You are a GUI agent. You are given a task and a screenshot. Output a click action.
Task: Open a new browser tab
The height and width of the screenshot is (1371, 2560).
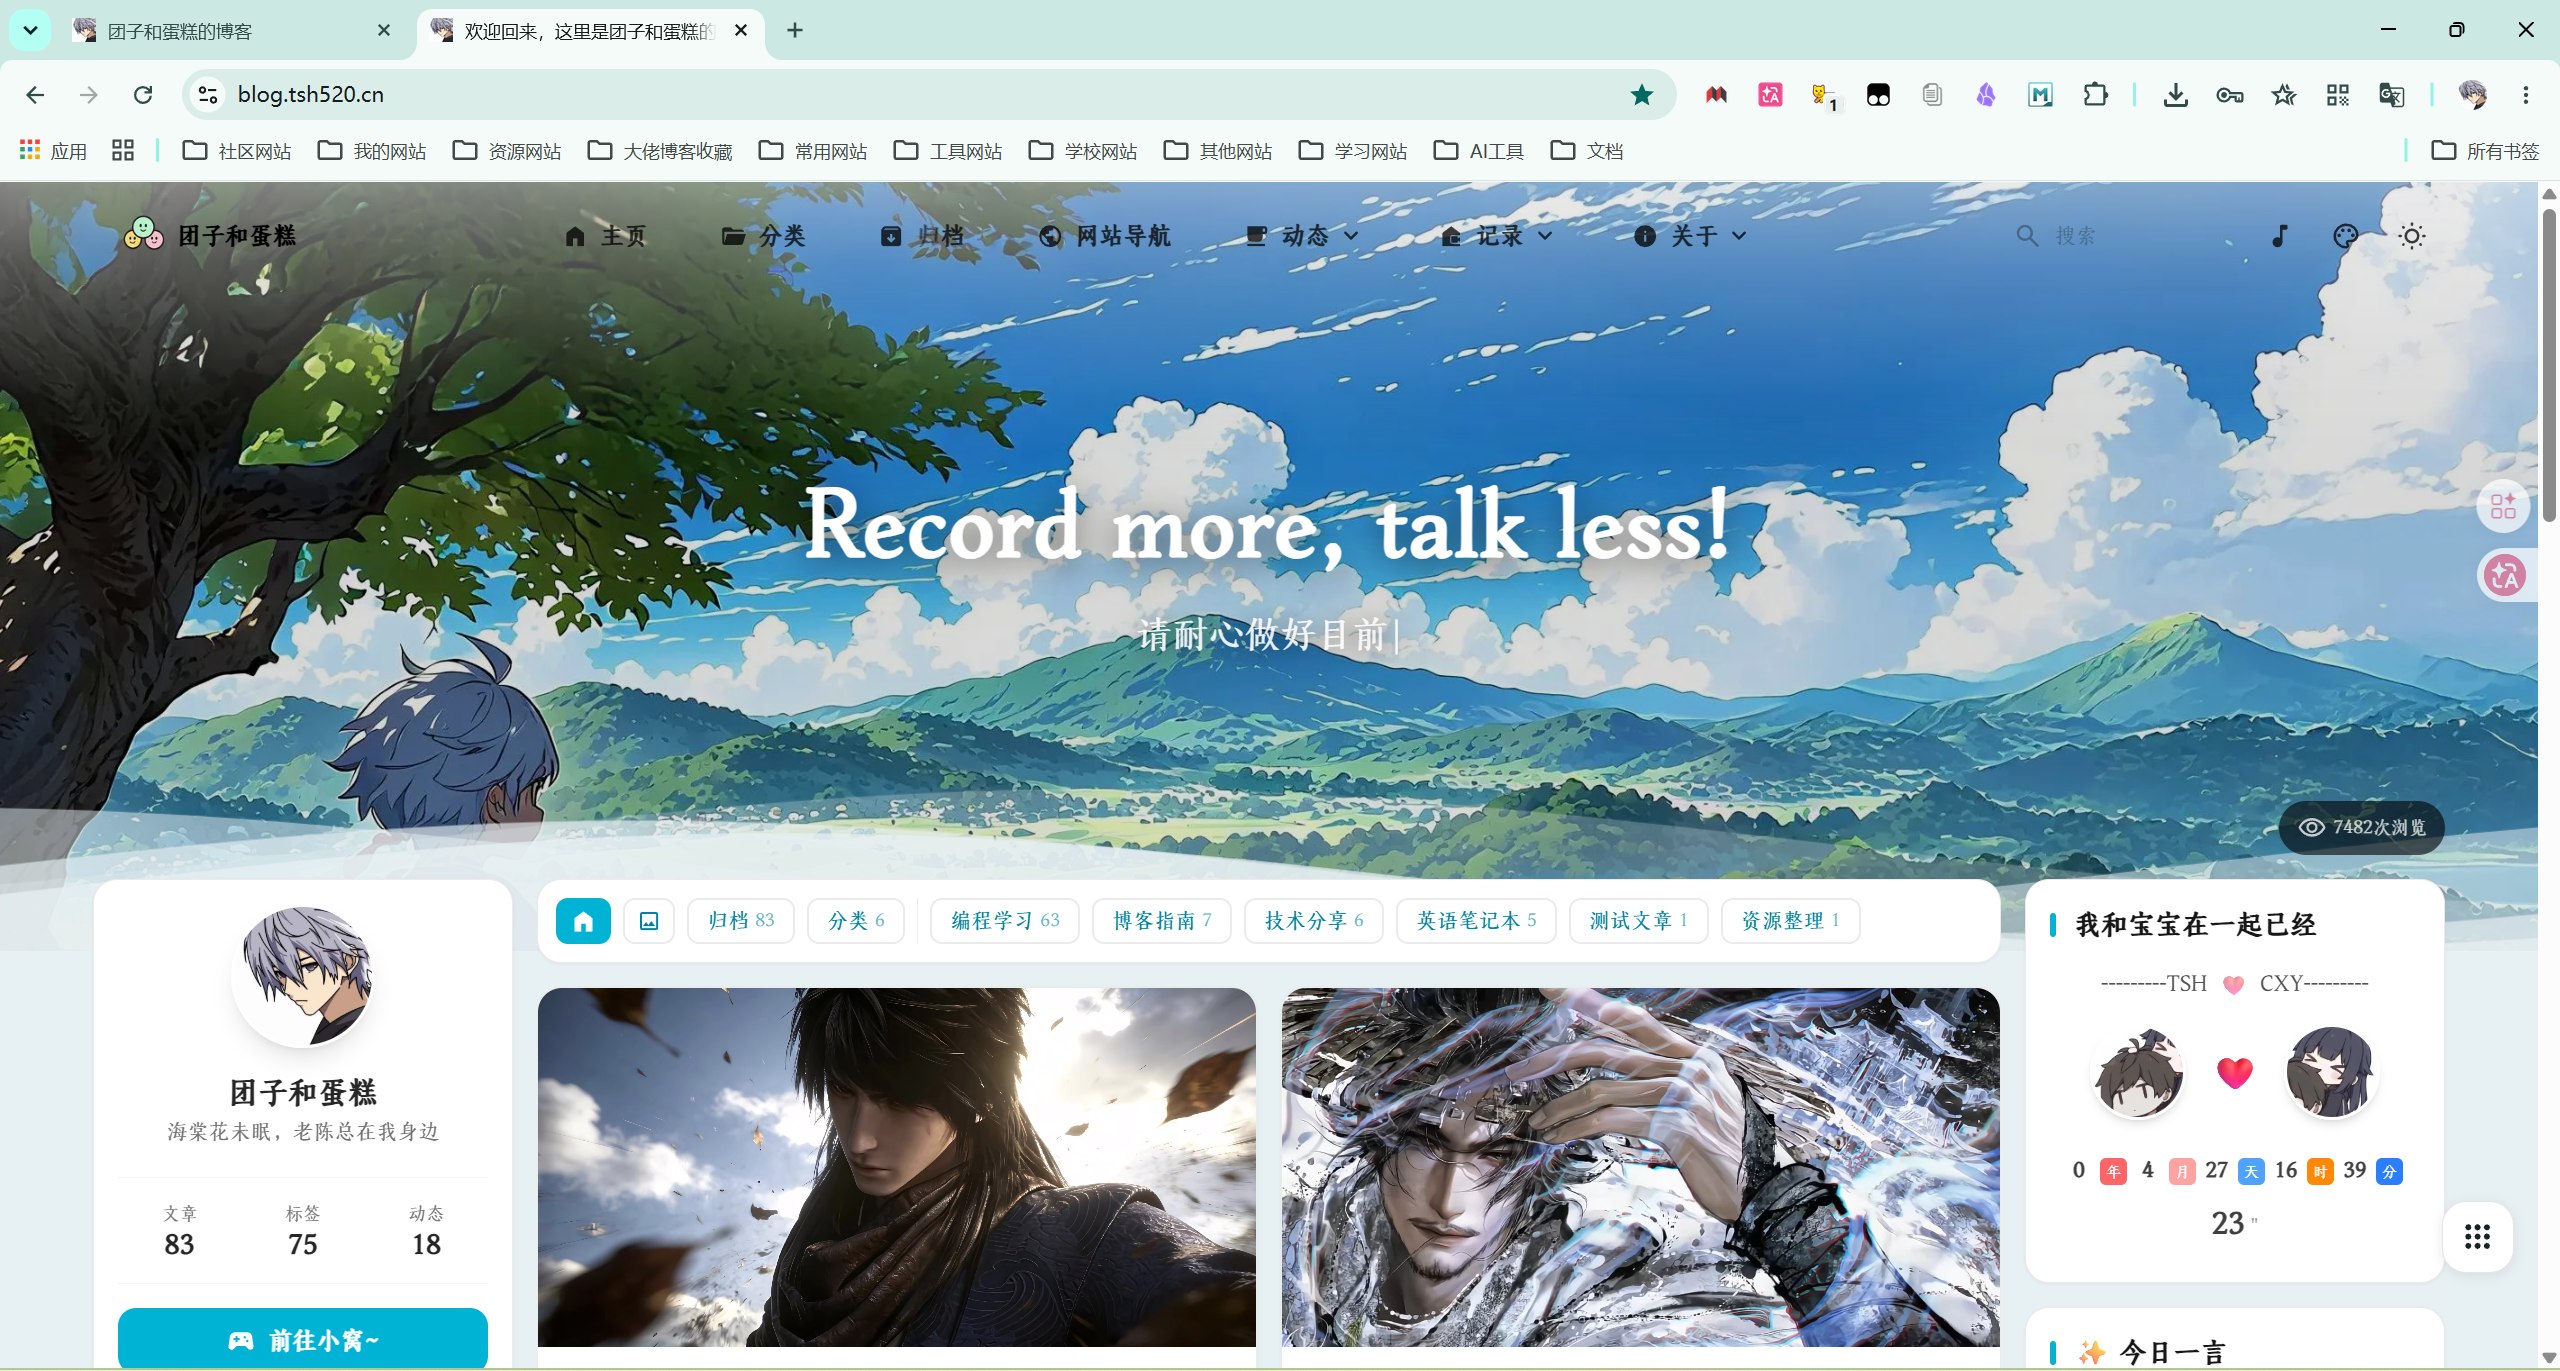795,30
